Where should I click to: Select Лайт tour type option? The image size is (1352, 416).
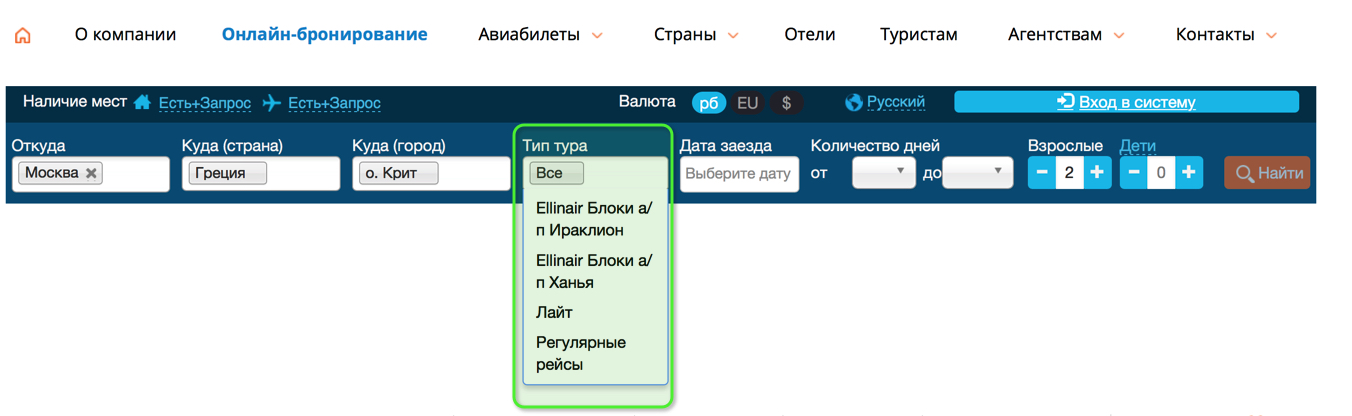[554, 312]
